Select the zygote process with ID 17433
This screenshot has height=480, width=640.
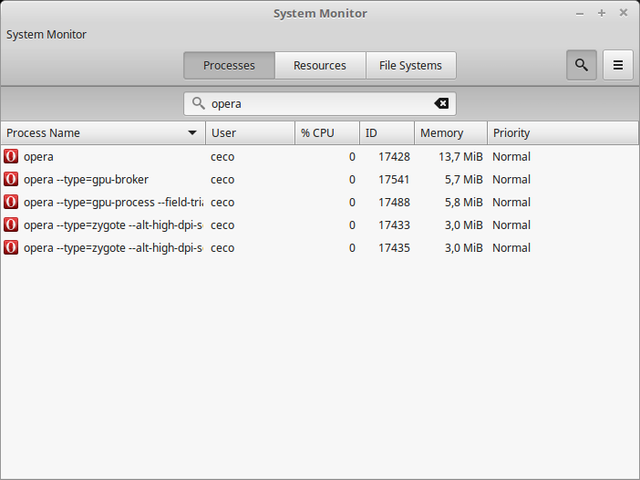320,225
